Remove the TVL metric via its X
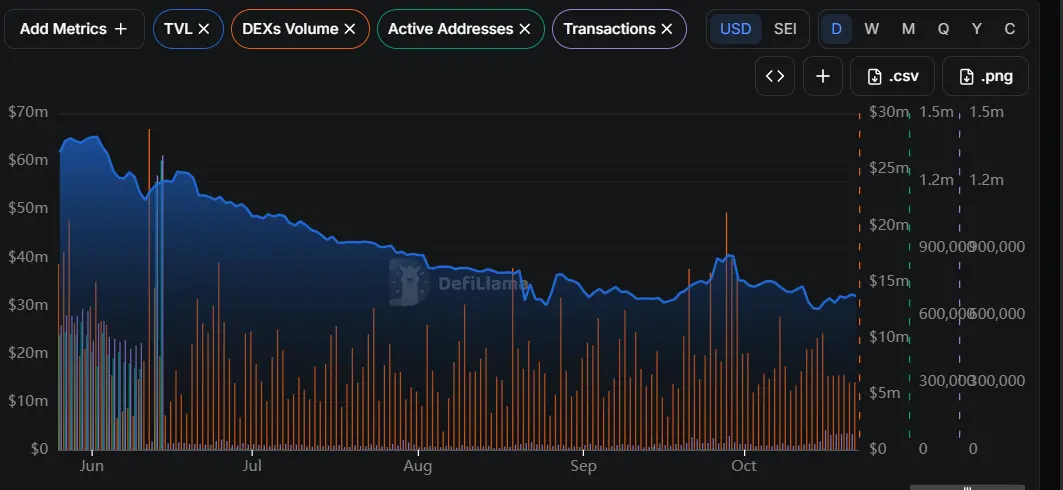Screen dimensions: 1063x490 pos(204,29)
